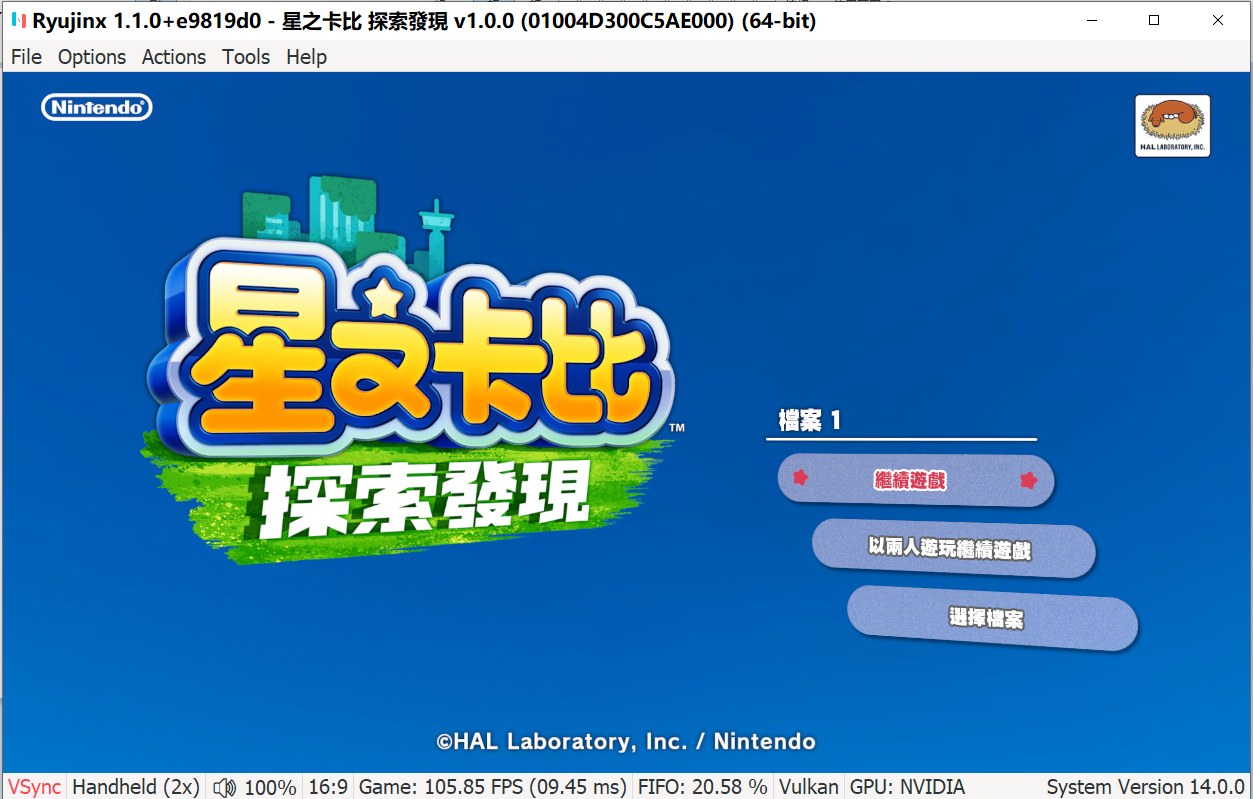Toggle VSync in status bar
The height and width of the screenshot is (799, 1253).
coord(34,787)
